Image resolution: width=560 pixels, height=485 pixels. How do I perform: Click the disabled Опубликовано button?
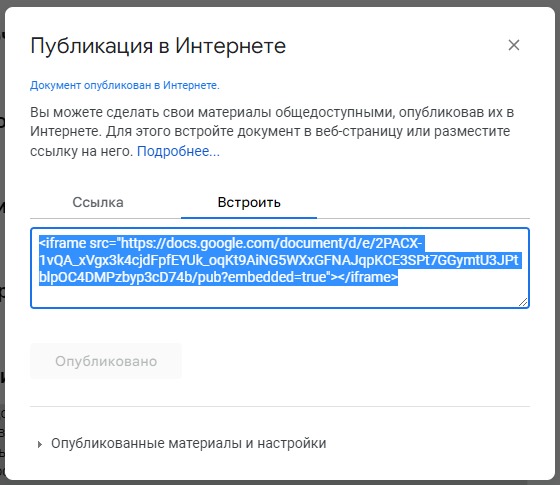pyautogui.click(x=106, y=361)
